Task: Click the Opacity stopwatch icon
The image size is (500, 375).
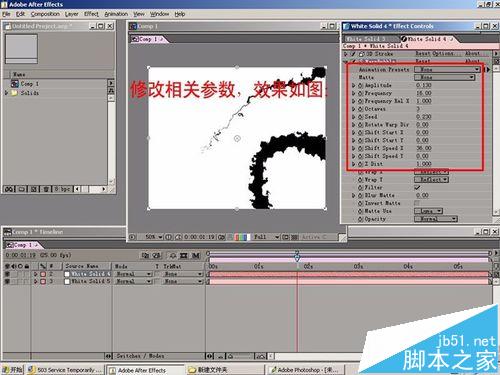Action: (x=361, y=219)
